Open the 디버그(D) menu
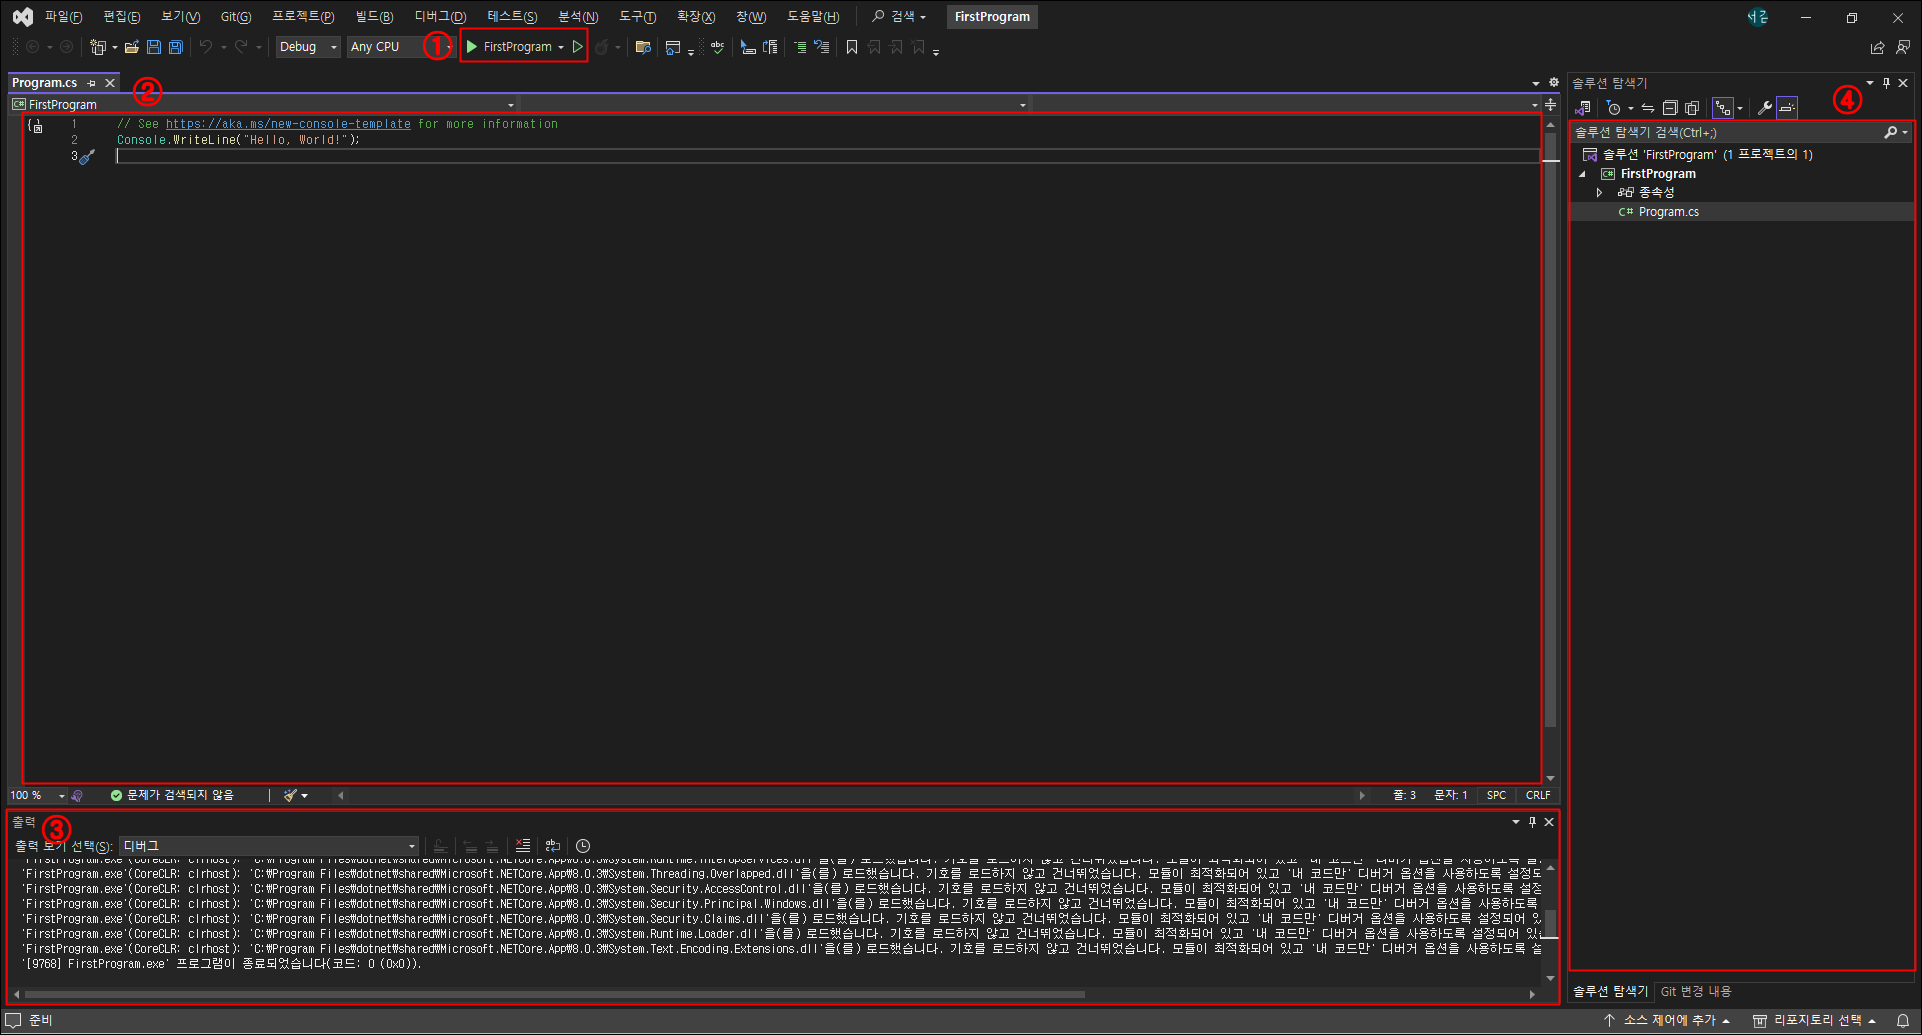 point(440,17)
